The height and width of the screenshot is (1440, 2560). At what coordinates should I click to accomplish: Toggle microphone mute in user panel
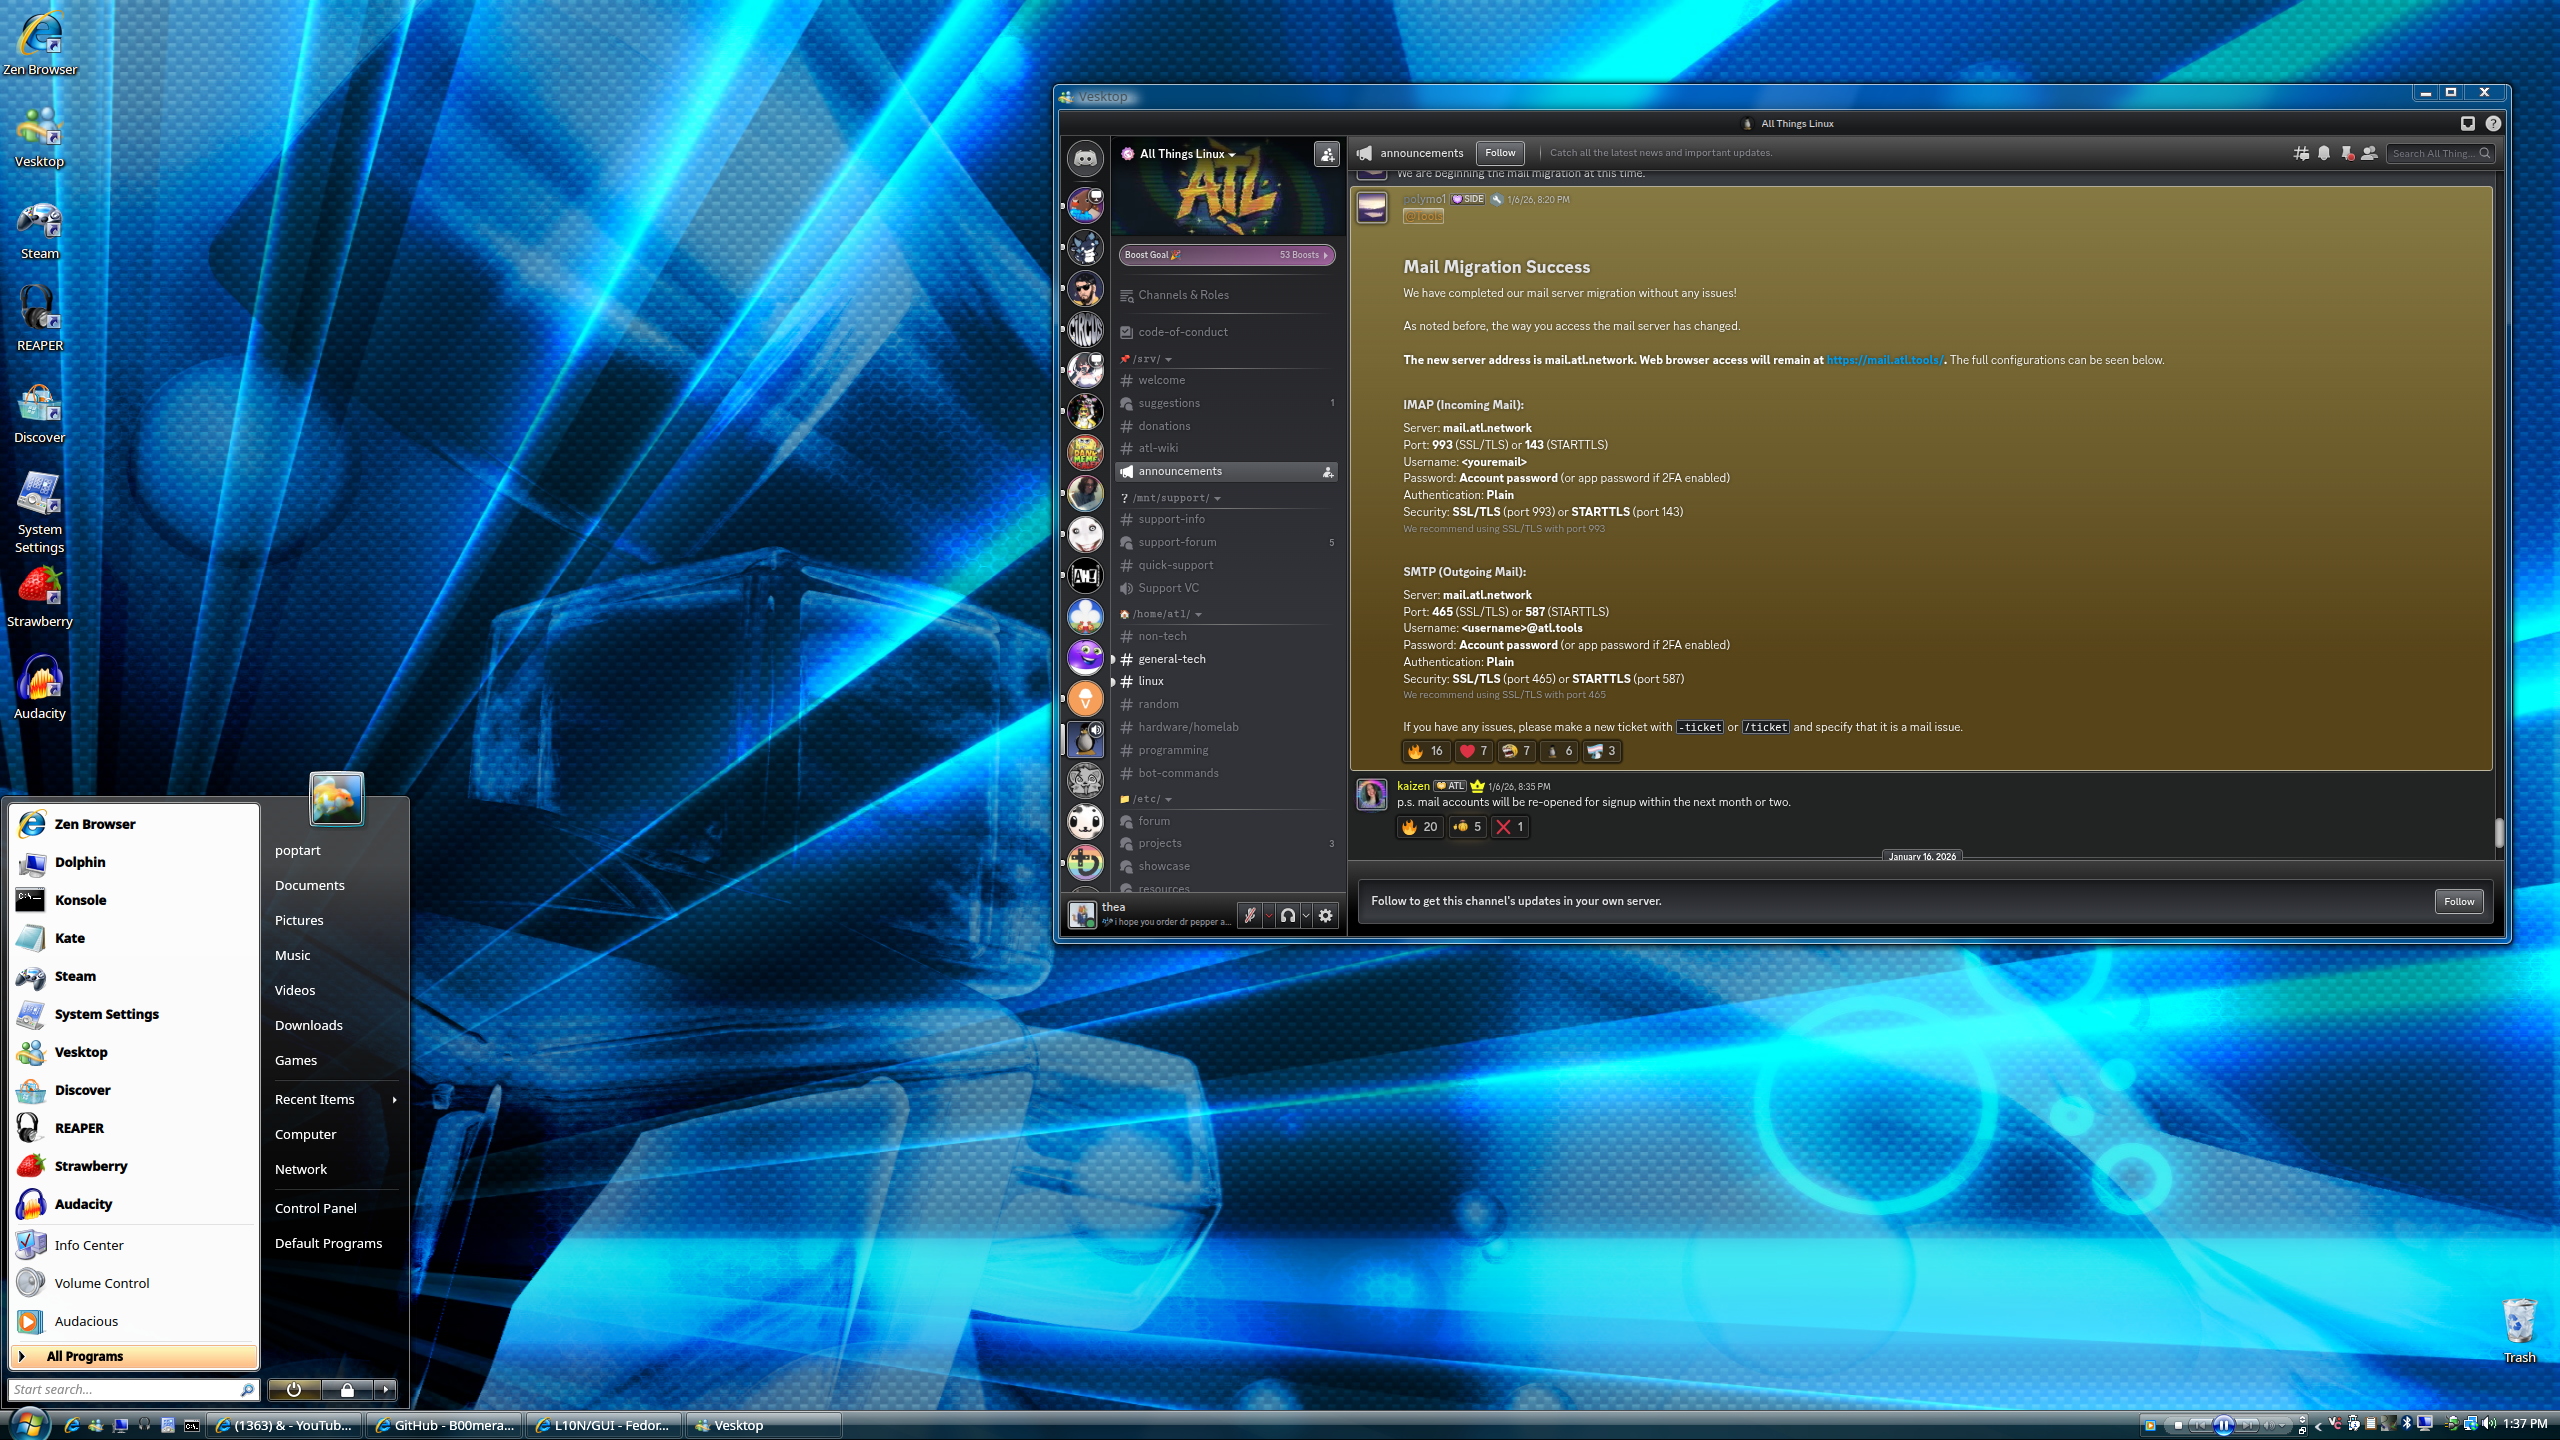[1249, 915]
